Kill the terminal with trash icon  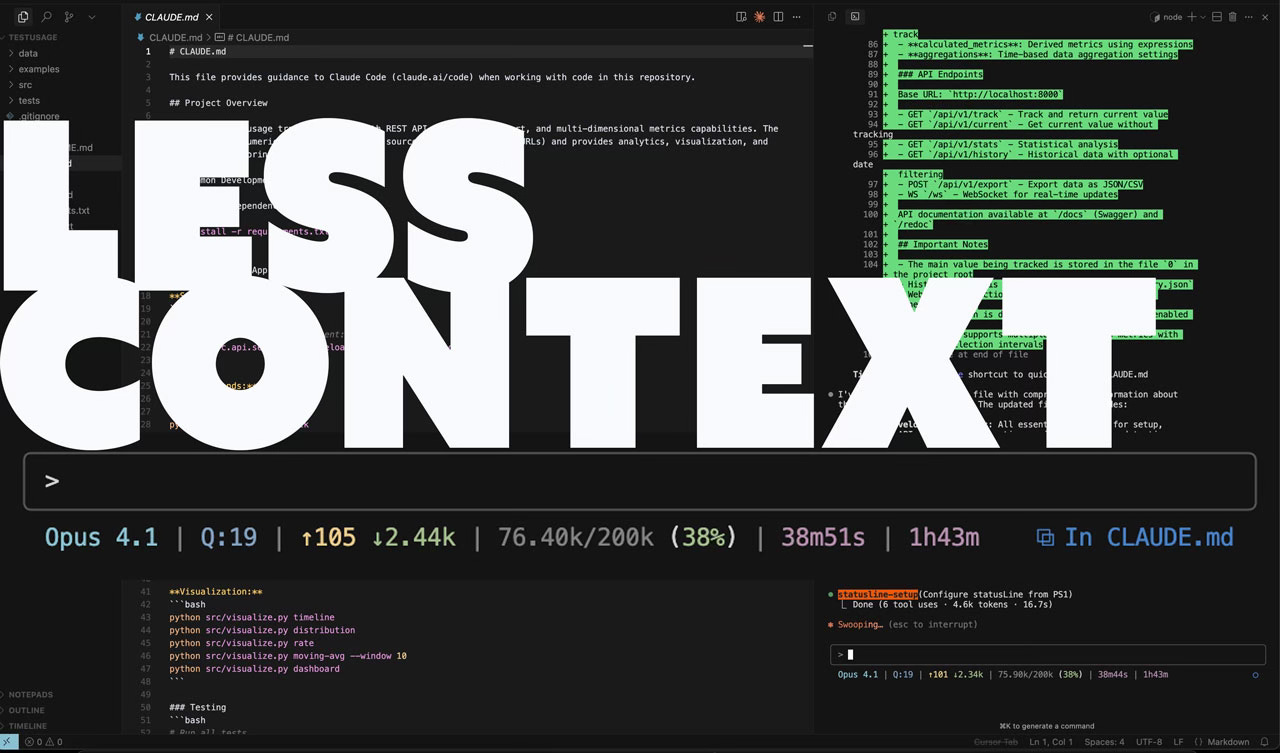tap(1232, 17)
